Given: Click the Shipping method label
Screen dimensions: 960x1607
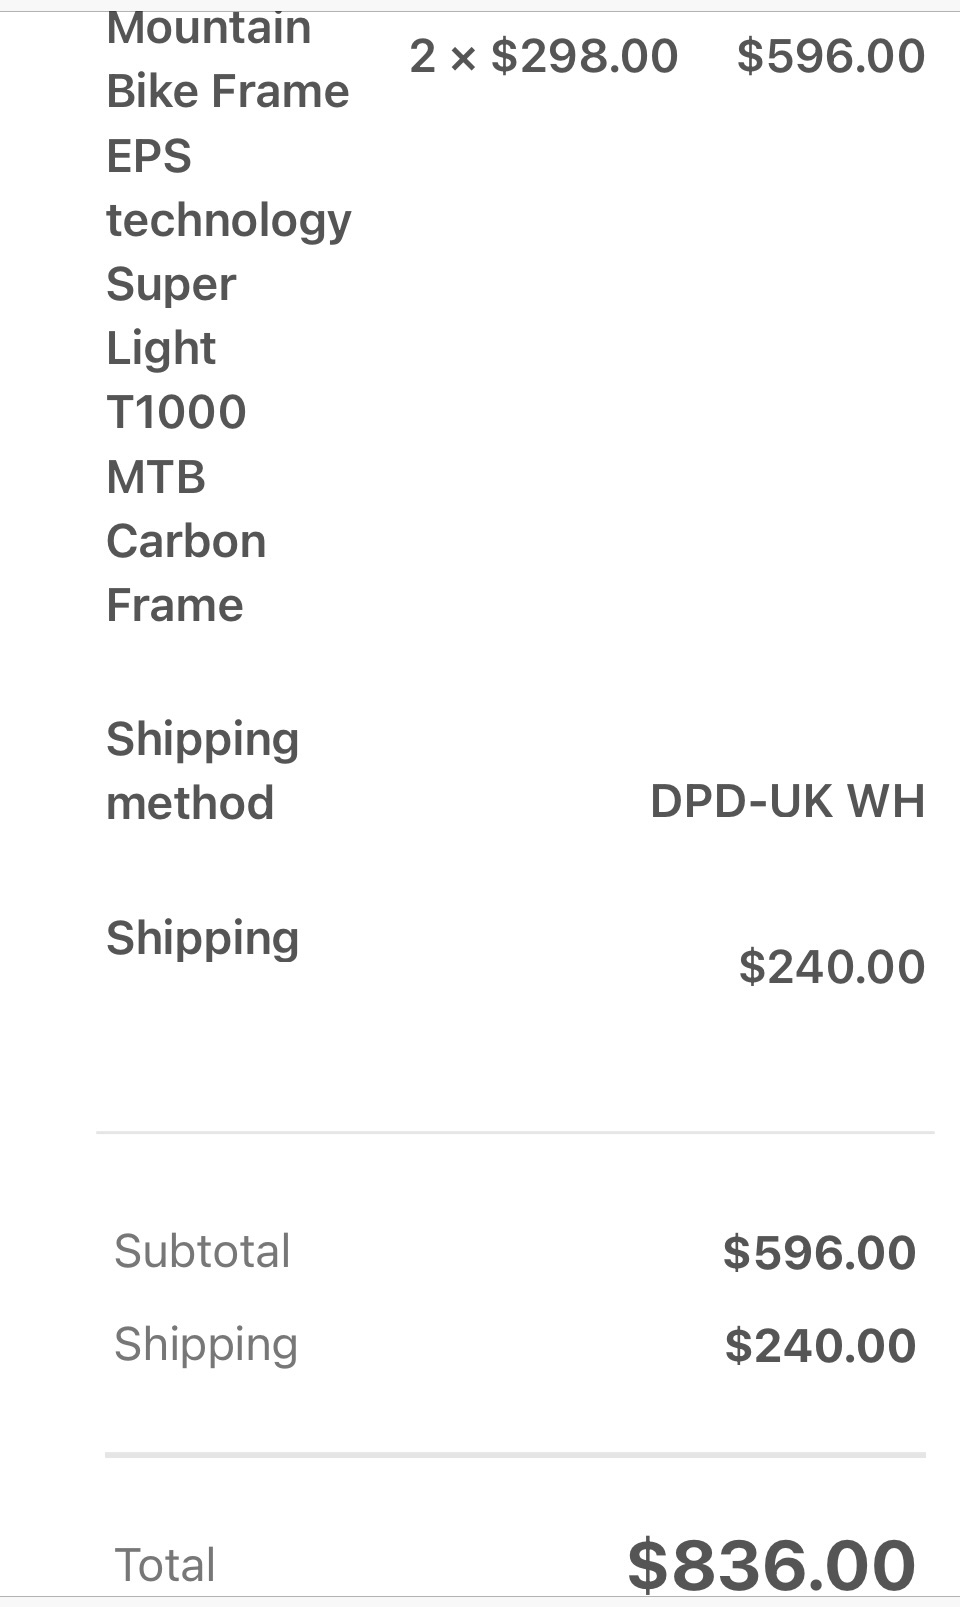Looking at the screenshot, I should pos(202,770).
